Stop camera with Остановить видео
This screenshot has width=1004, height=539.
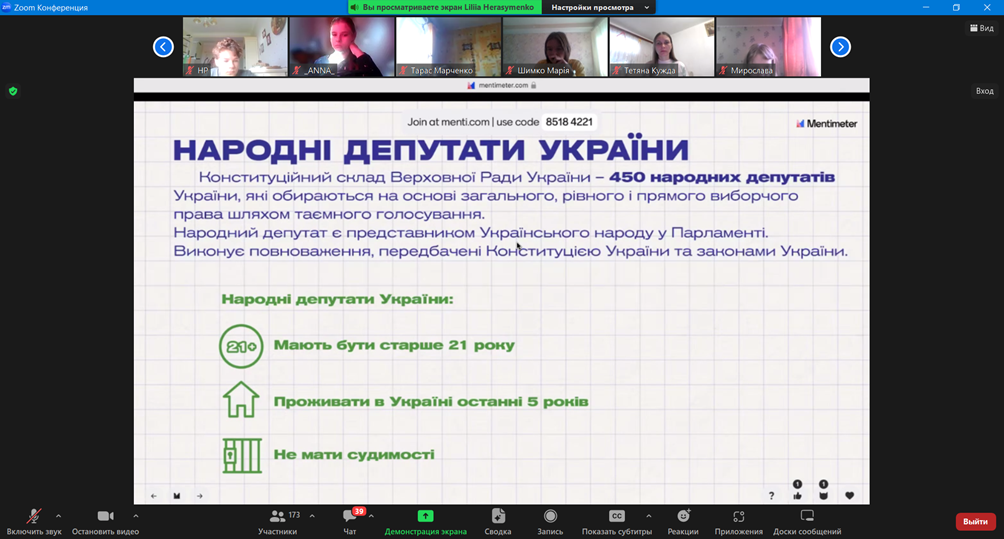[105, 520]
